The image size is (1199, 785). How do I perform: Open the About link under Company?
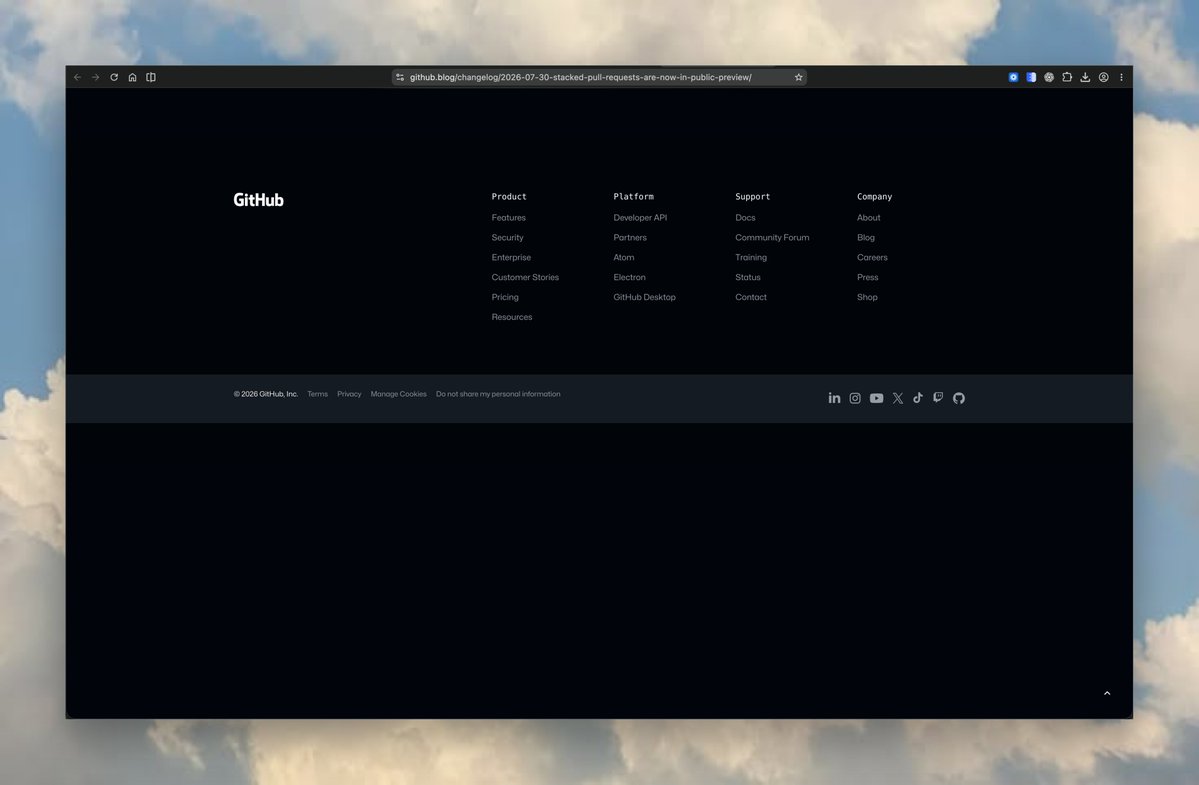tap(868, 218)
